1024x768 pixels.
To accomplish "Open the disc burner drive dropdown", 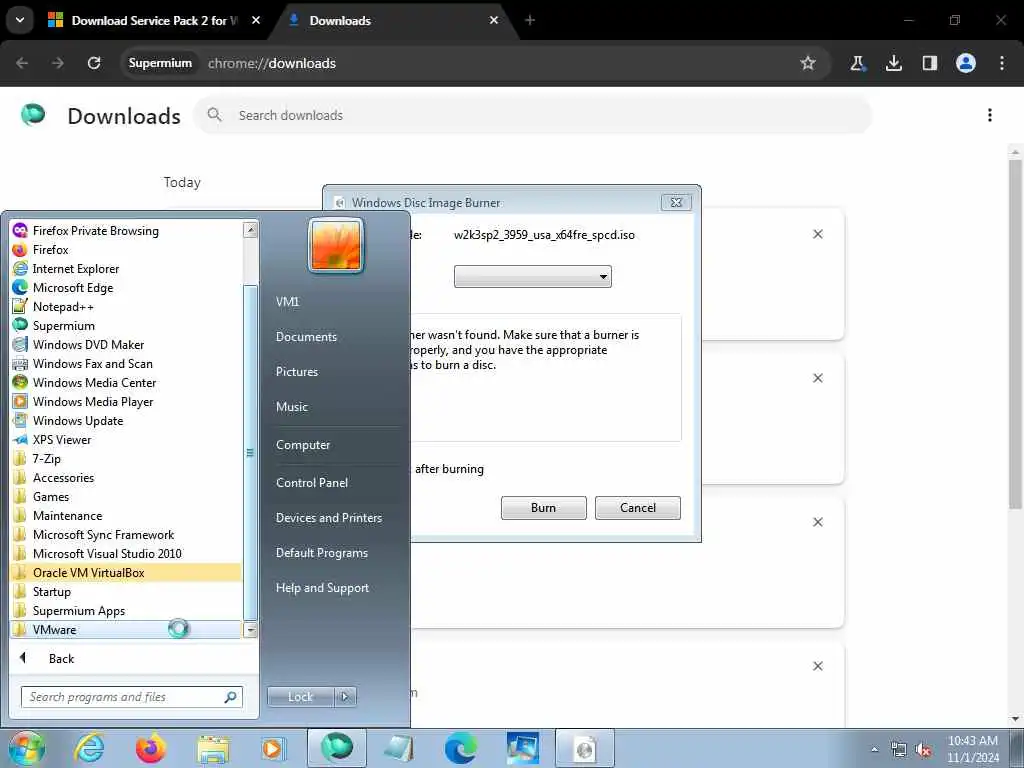I will (x=532, y=276).
